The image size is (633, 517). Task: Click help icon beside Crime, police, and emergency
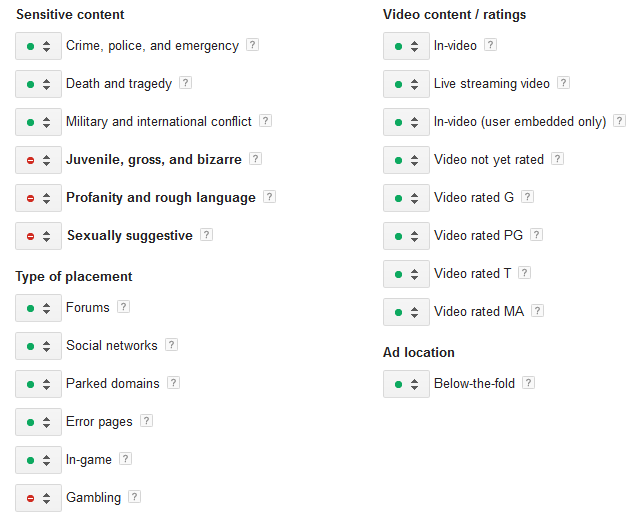pyautogui.click(x=252, y=45)
